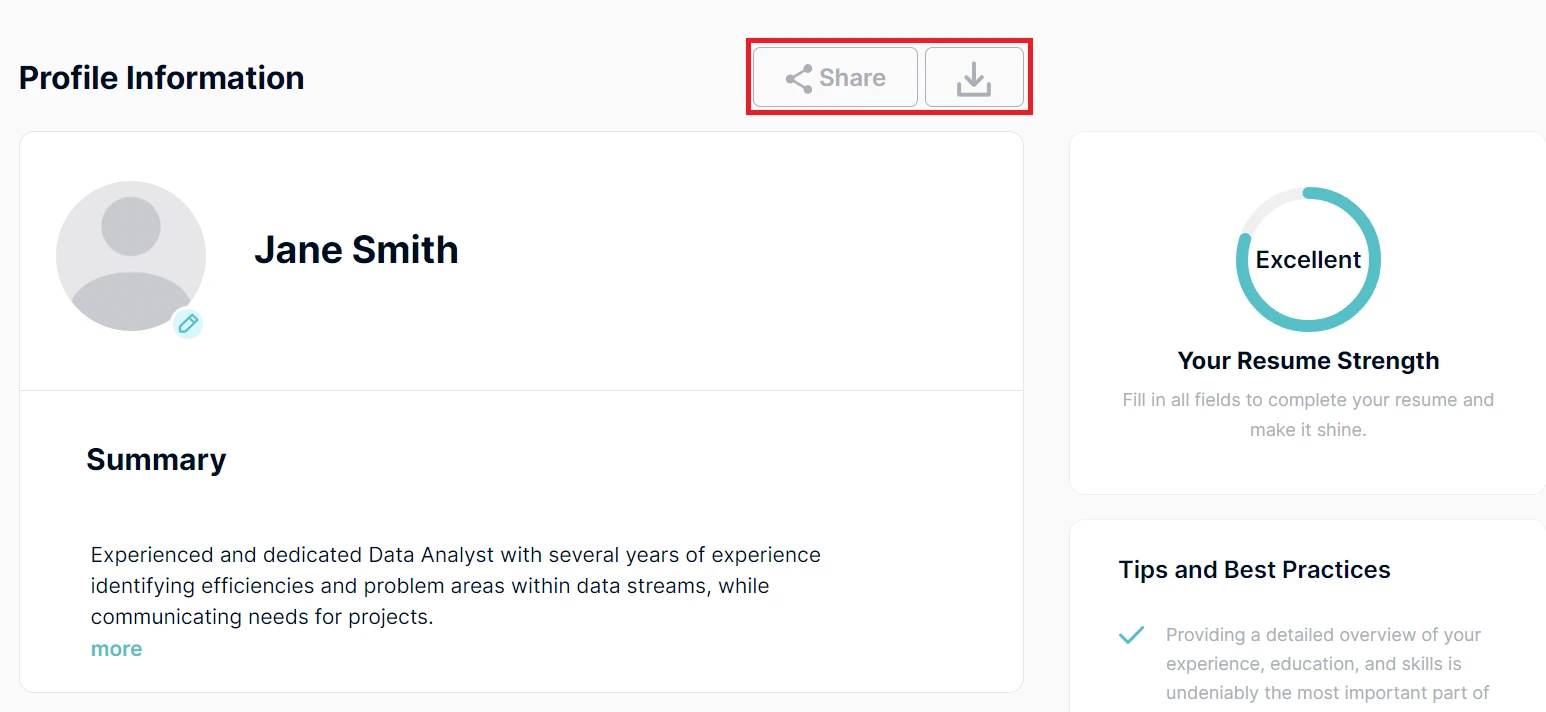Download the resume using the download icon
The image size is (1546, 712).
pos(974,77)
